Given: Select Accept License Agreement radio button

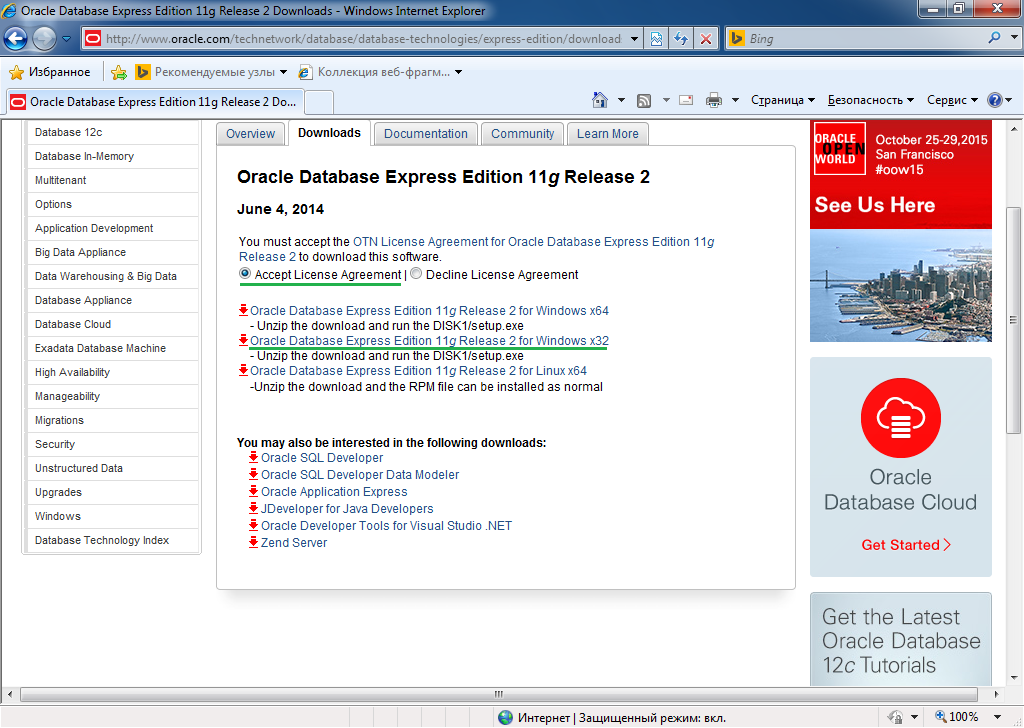Looking at the screenshot, I should (245, 274).
